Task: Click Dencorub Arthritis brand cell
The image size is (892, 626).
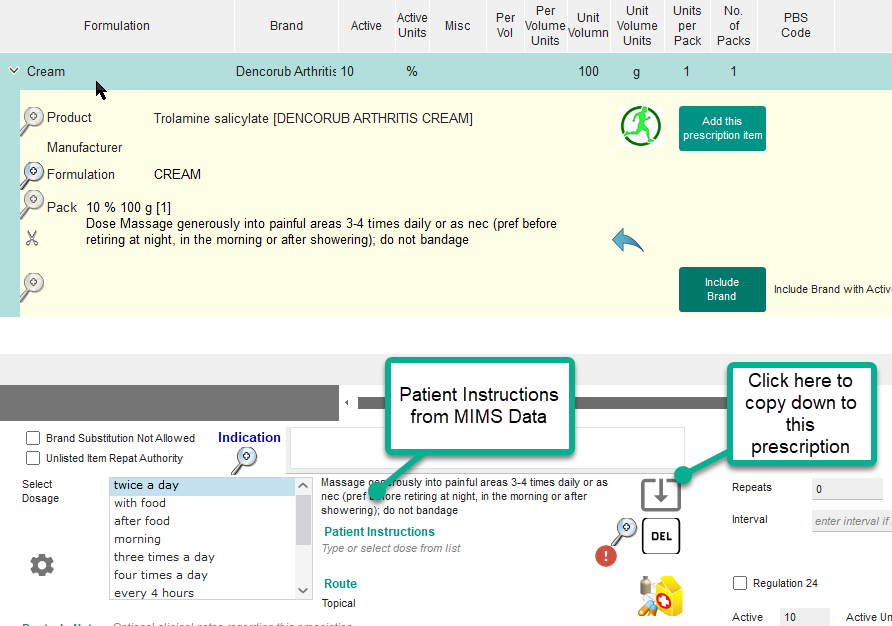Action: (286, 71)
